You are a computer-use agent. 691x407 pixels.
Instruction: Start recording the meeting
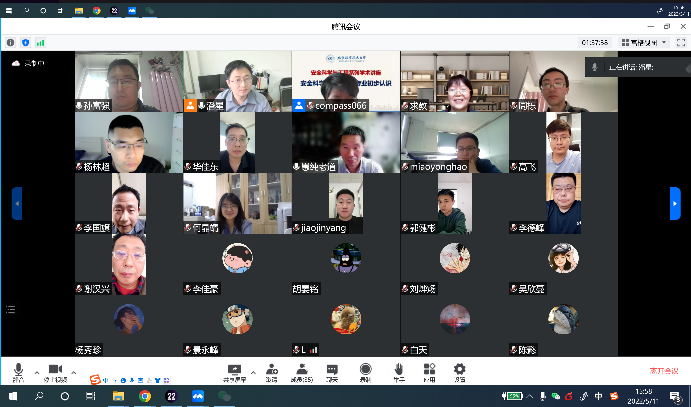click(x=365, y=370)
